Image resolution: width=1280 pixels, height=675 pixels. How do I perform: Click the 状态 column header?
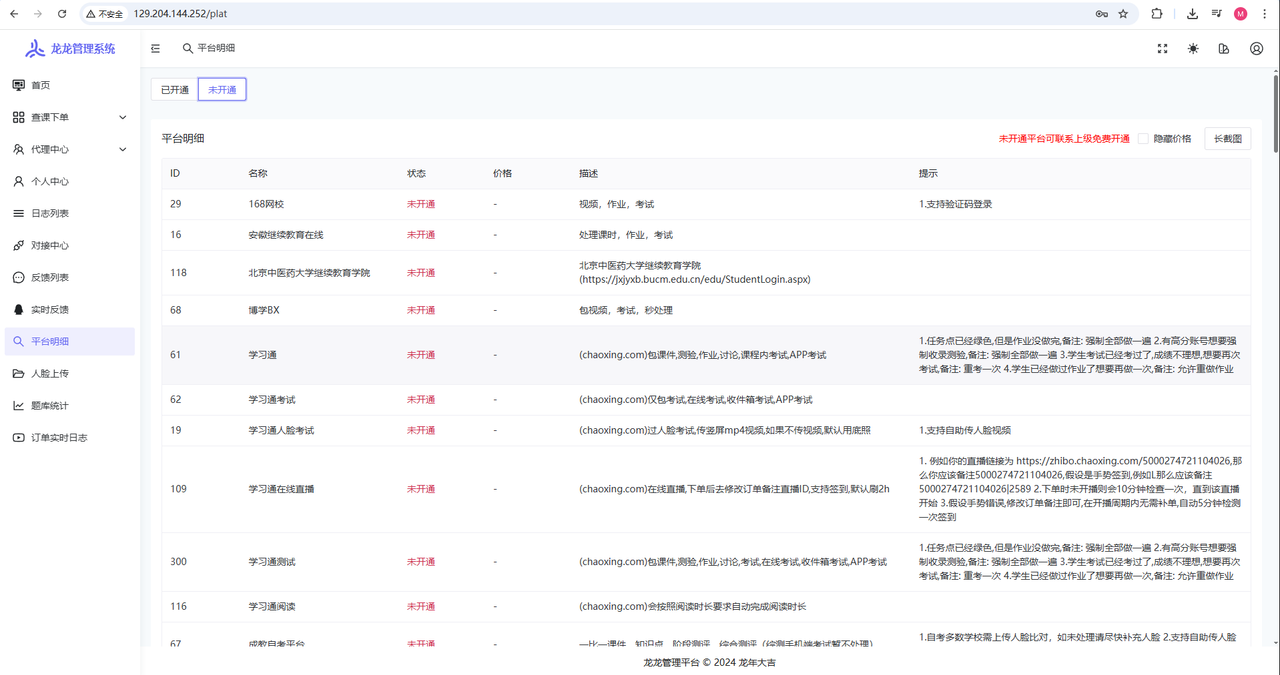point(416,173)
